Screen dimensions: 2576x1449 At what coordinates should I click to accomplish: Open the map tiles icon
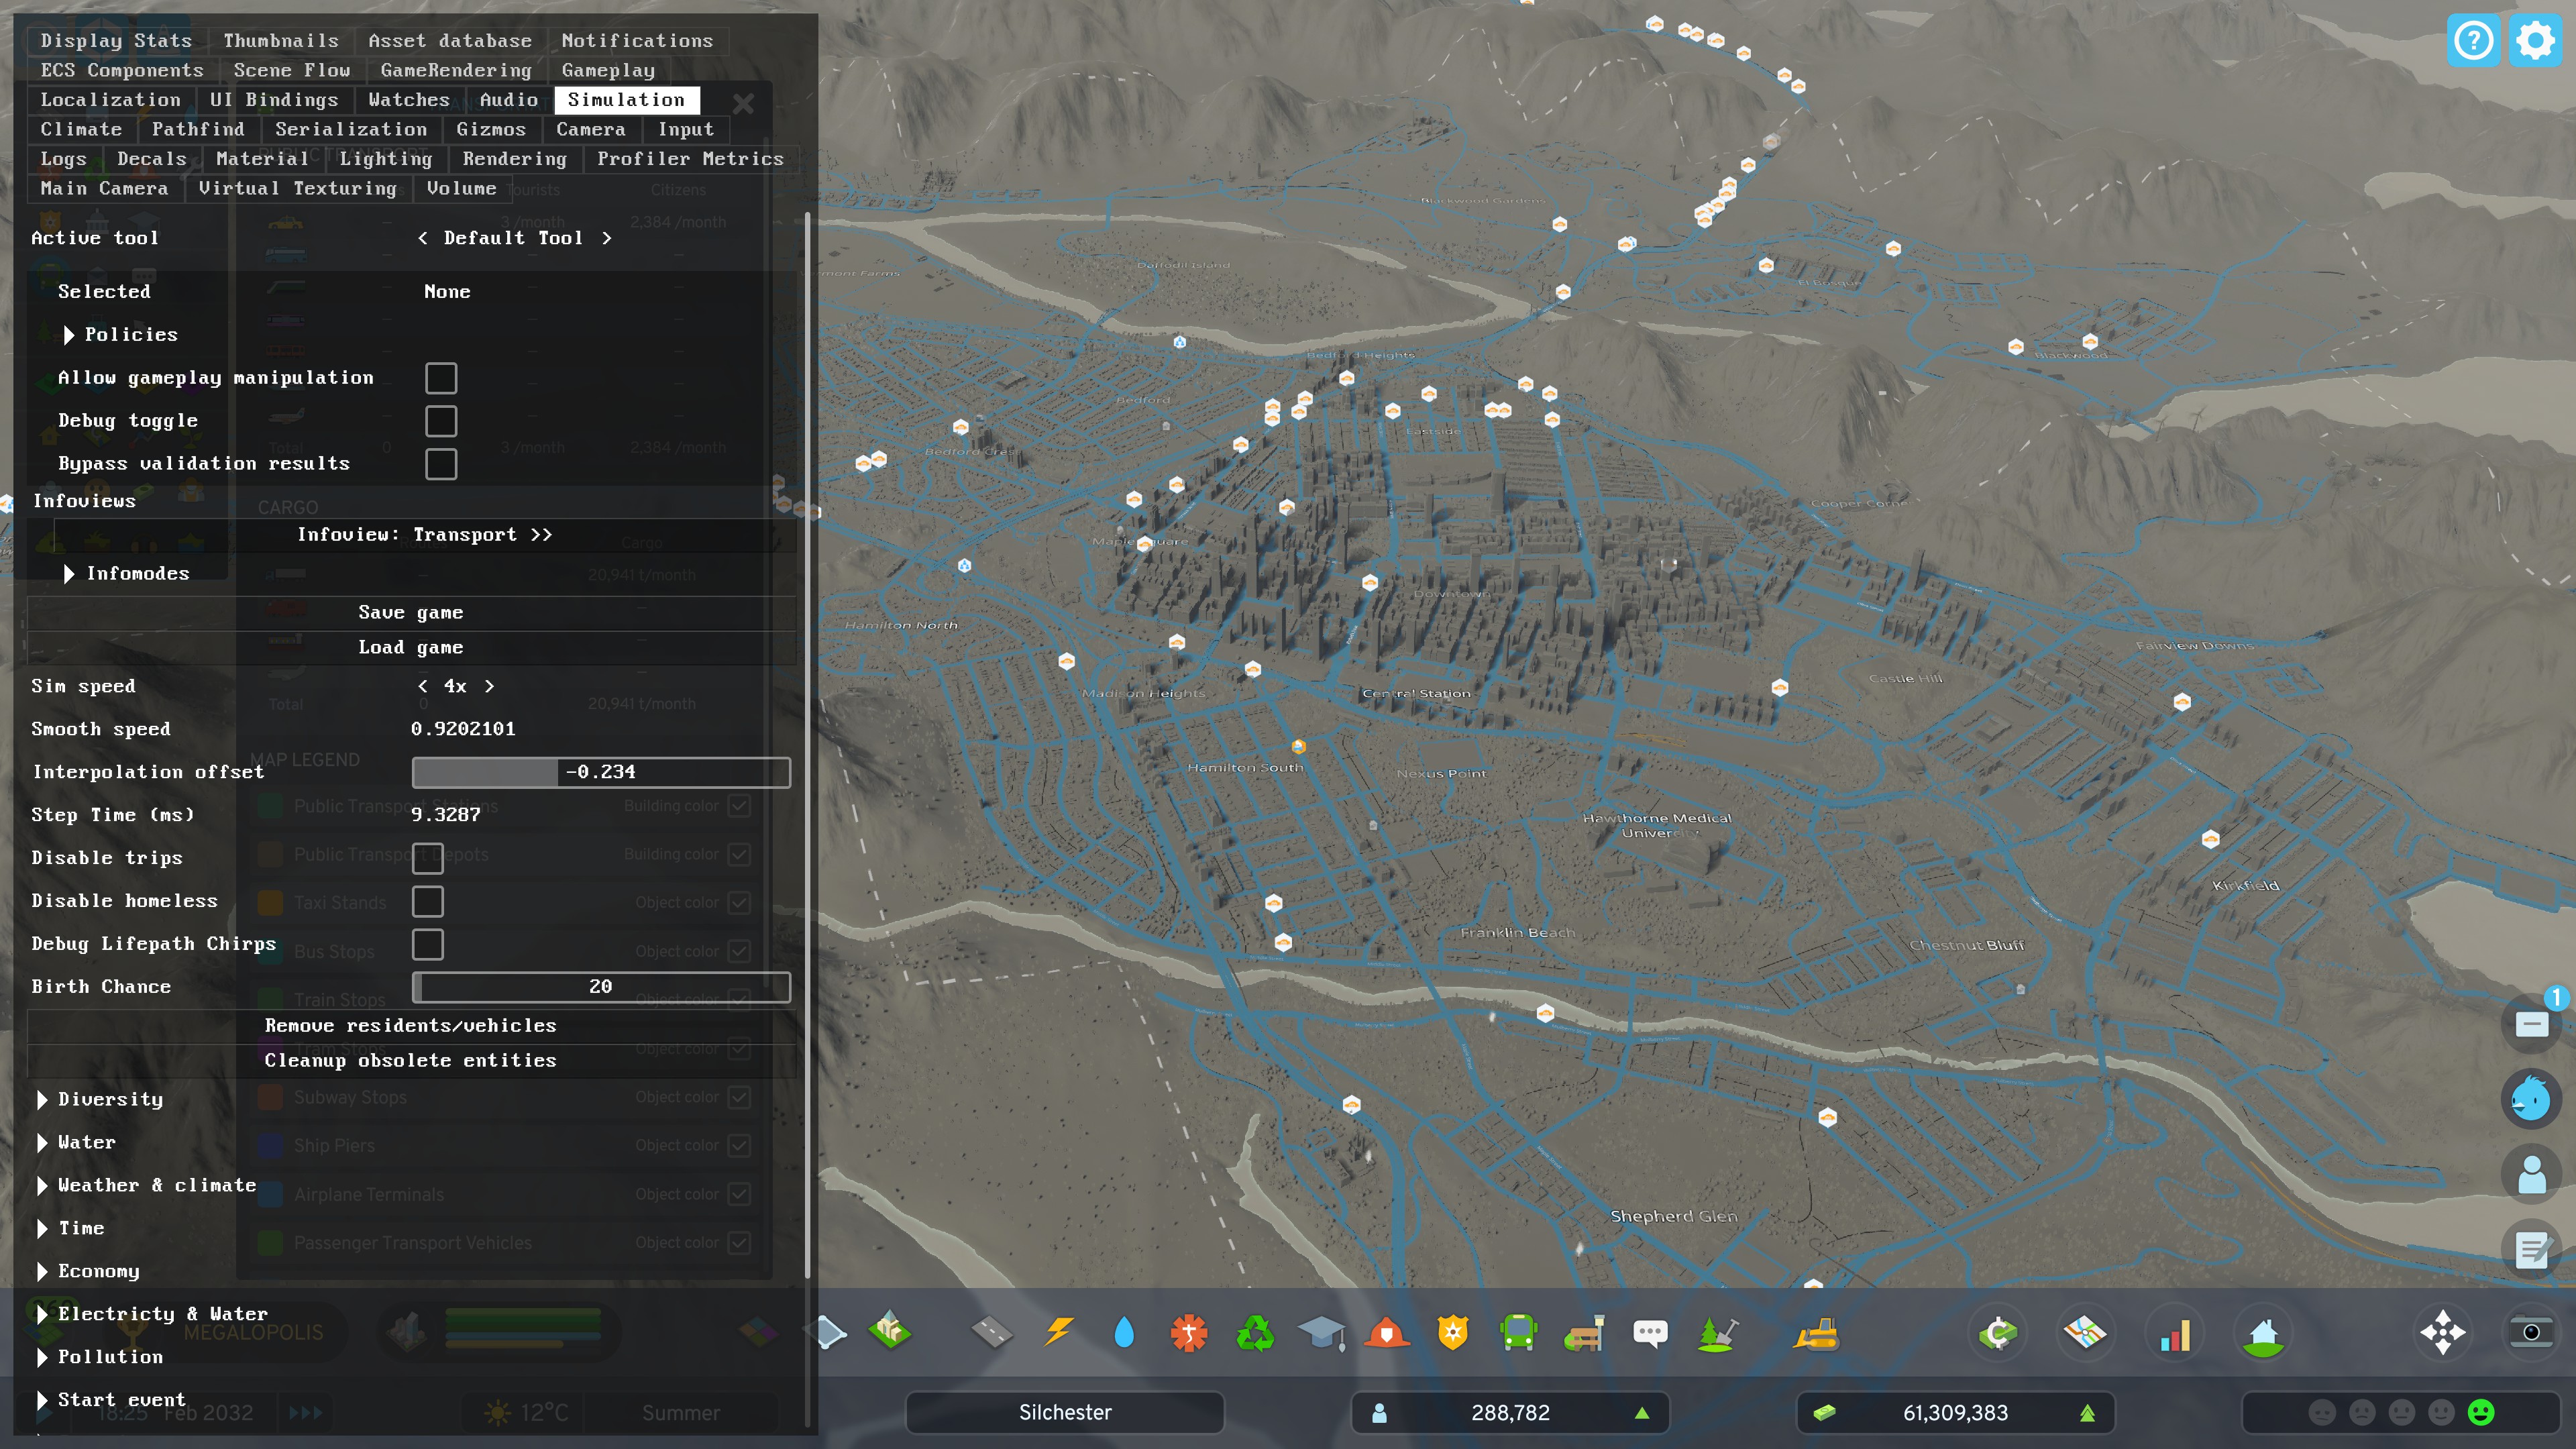click(2085, 1332)
